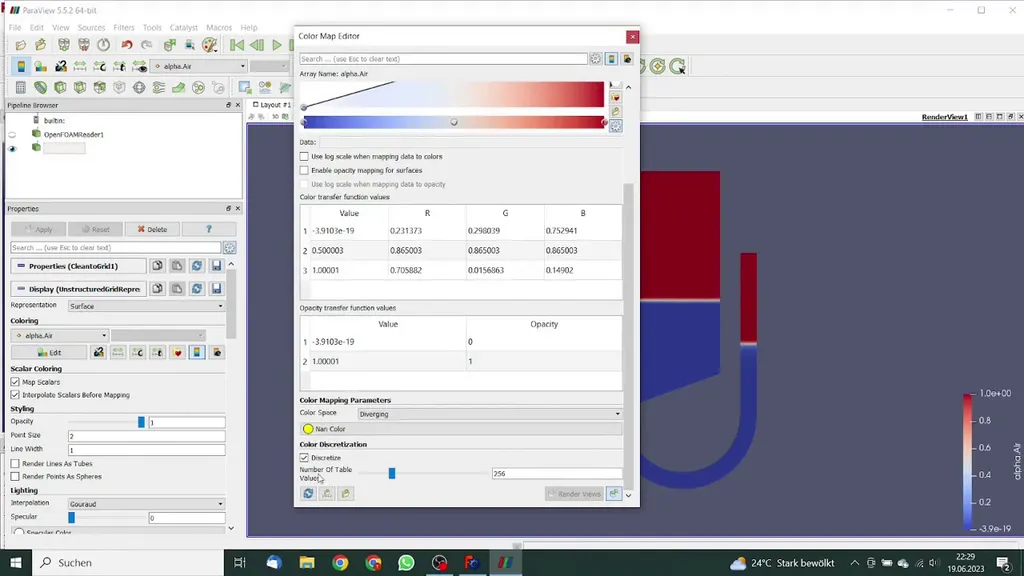Screen dimensions: 1024x576
Task: Open the Catalyst menu
Action: tap(183, 28)
